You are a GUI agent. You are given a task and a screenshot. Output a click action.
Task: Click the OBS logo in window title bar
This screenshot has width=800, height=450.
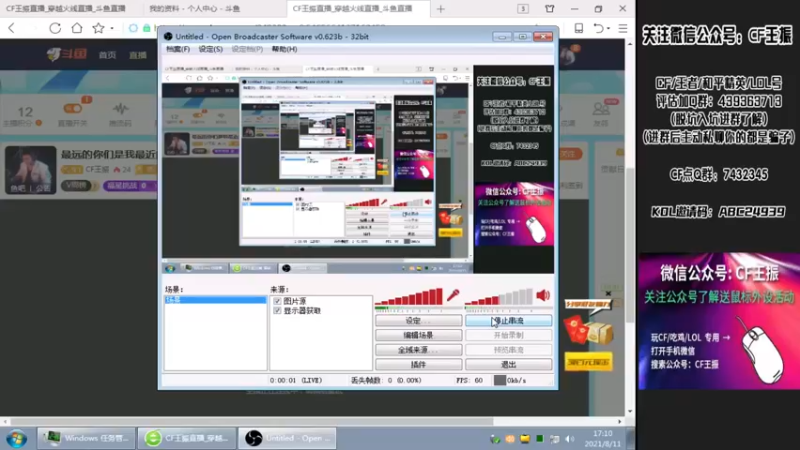click(x=168, y=37)
